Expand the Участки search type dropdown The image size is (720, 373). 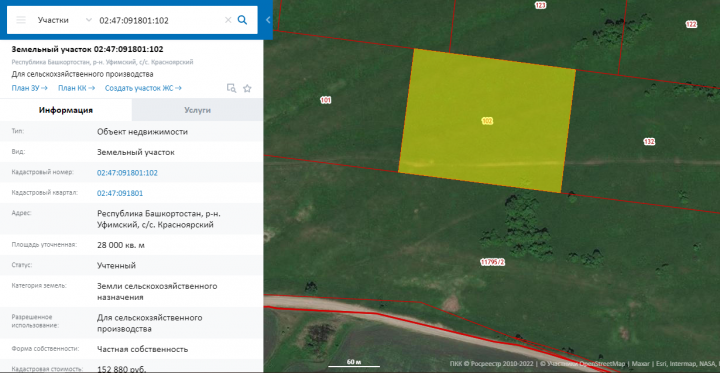coord(89,20)
